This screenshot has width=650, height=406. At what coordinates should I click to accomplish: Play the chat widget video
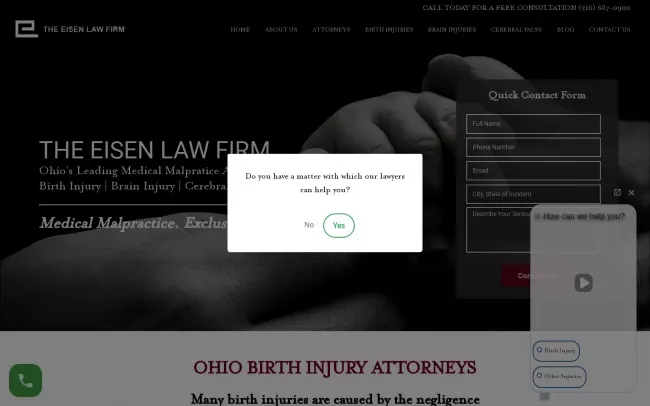tap(583, 283)
